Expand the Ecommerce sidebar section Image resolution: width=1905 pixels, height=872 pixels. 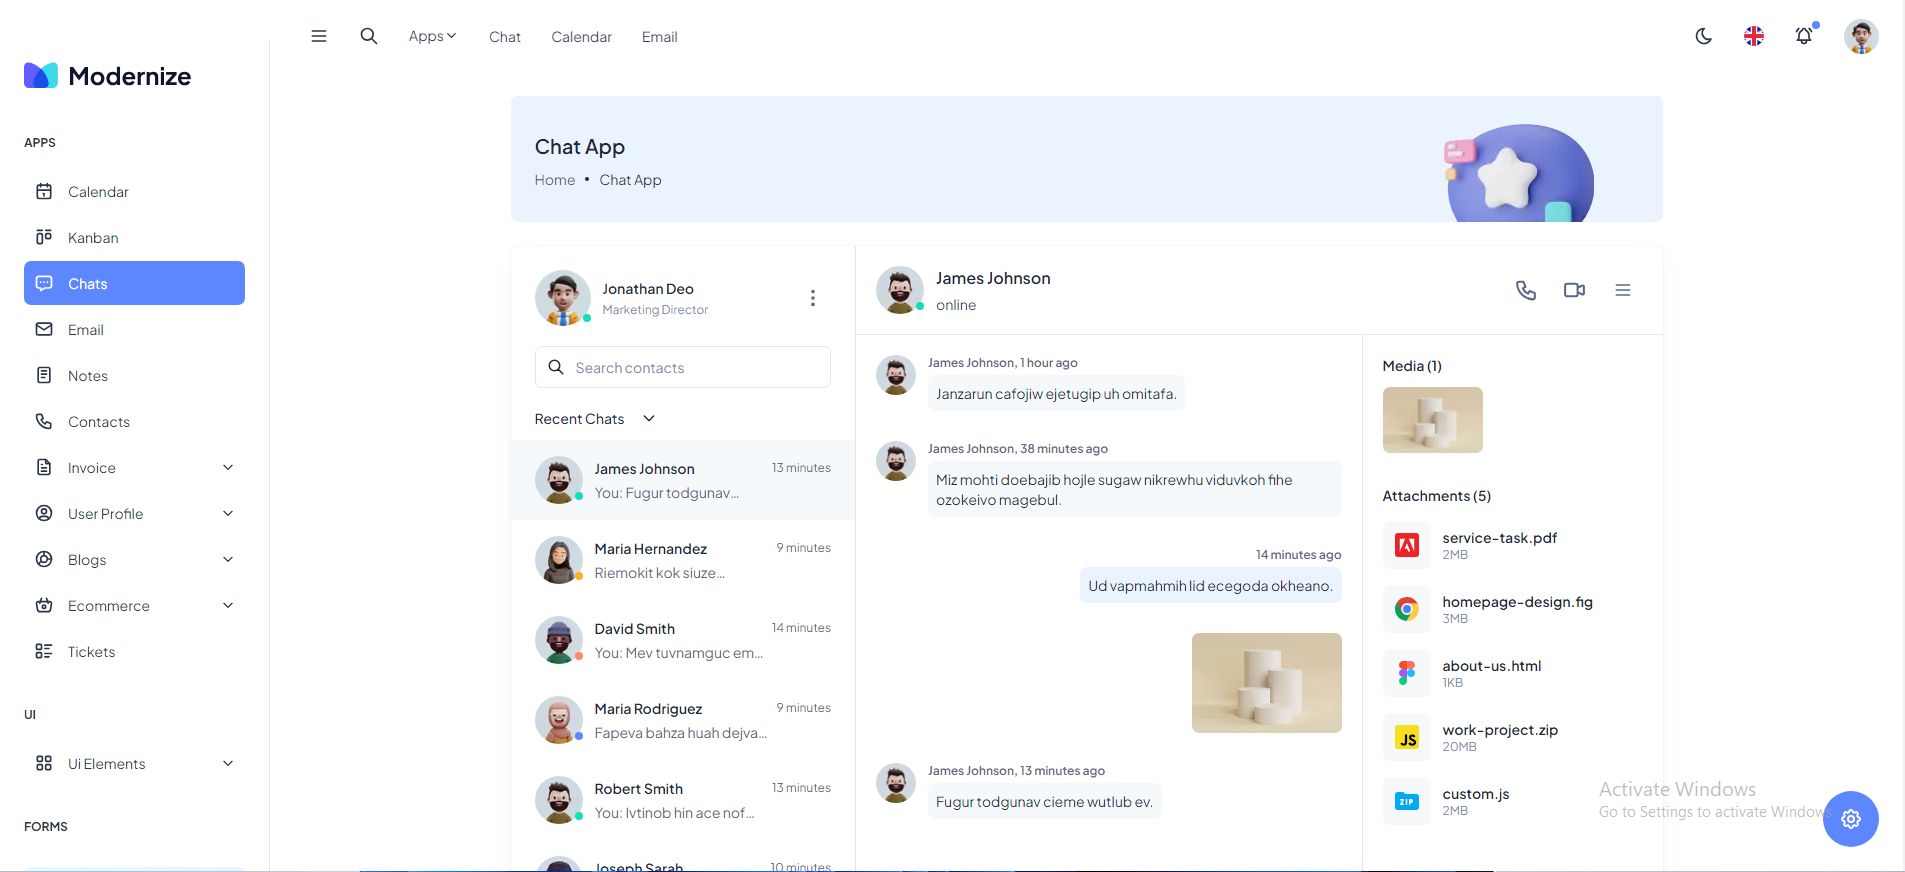click(134, 605)
